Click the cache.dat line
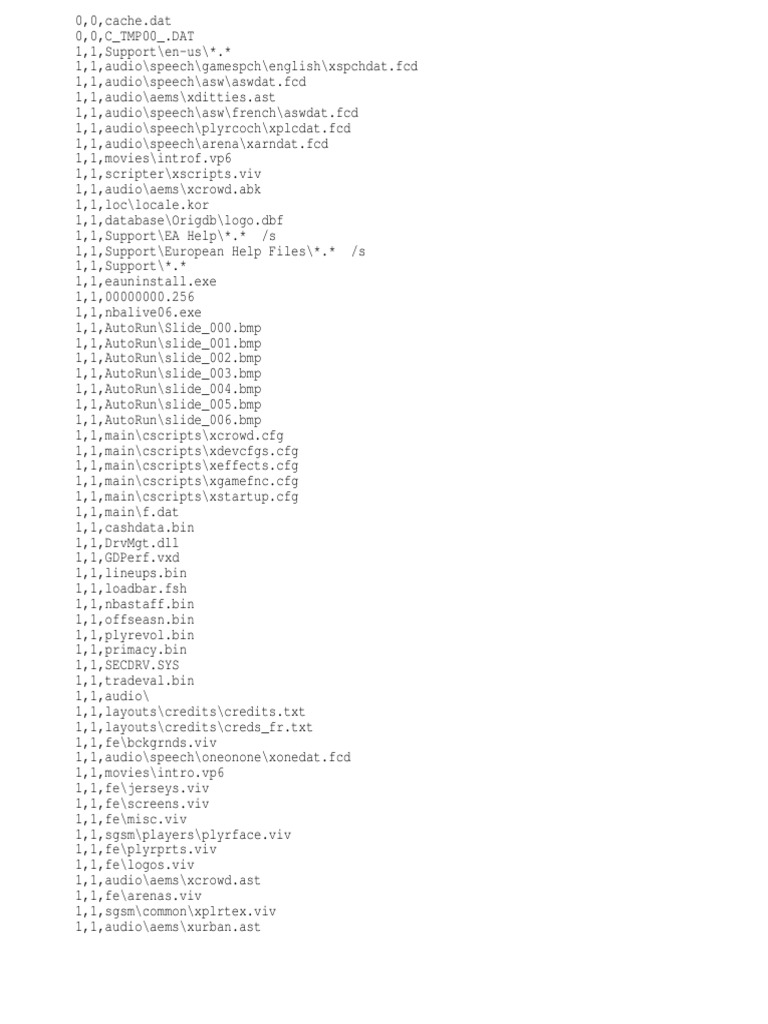Viewport: 768px width, 1024px height. [123, 21]
